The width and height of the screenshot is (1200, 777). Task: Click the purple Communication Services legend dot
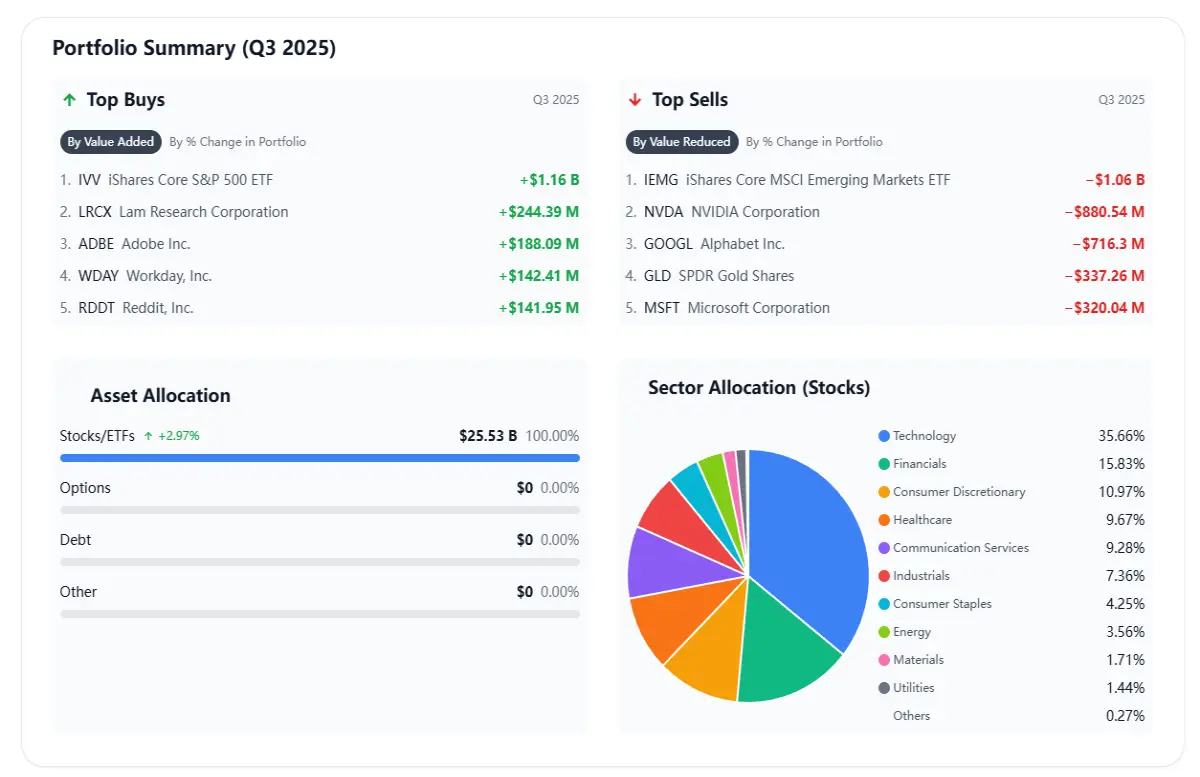[x=884, y=548]
